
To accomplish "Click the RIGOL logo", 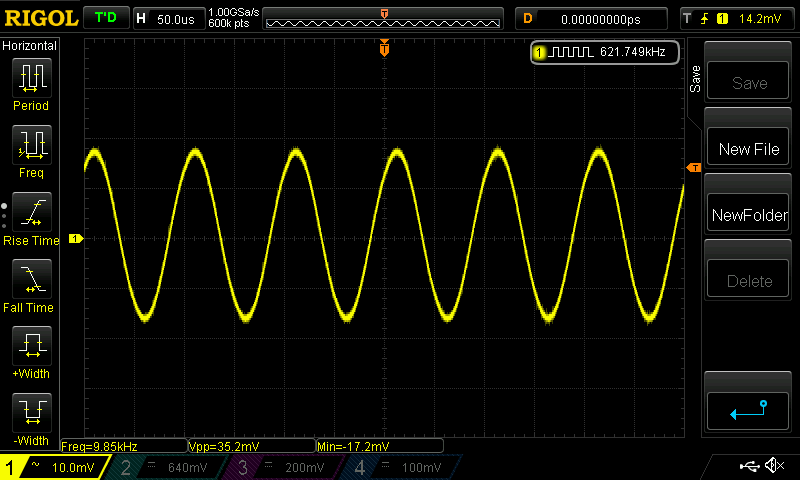I will (x=41, y=19).
